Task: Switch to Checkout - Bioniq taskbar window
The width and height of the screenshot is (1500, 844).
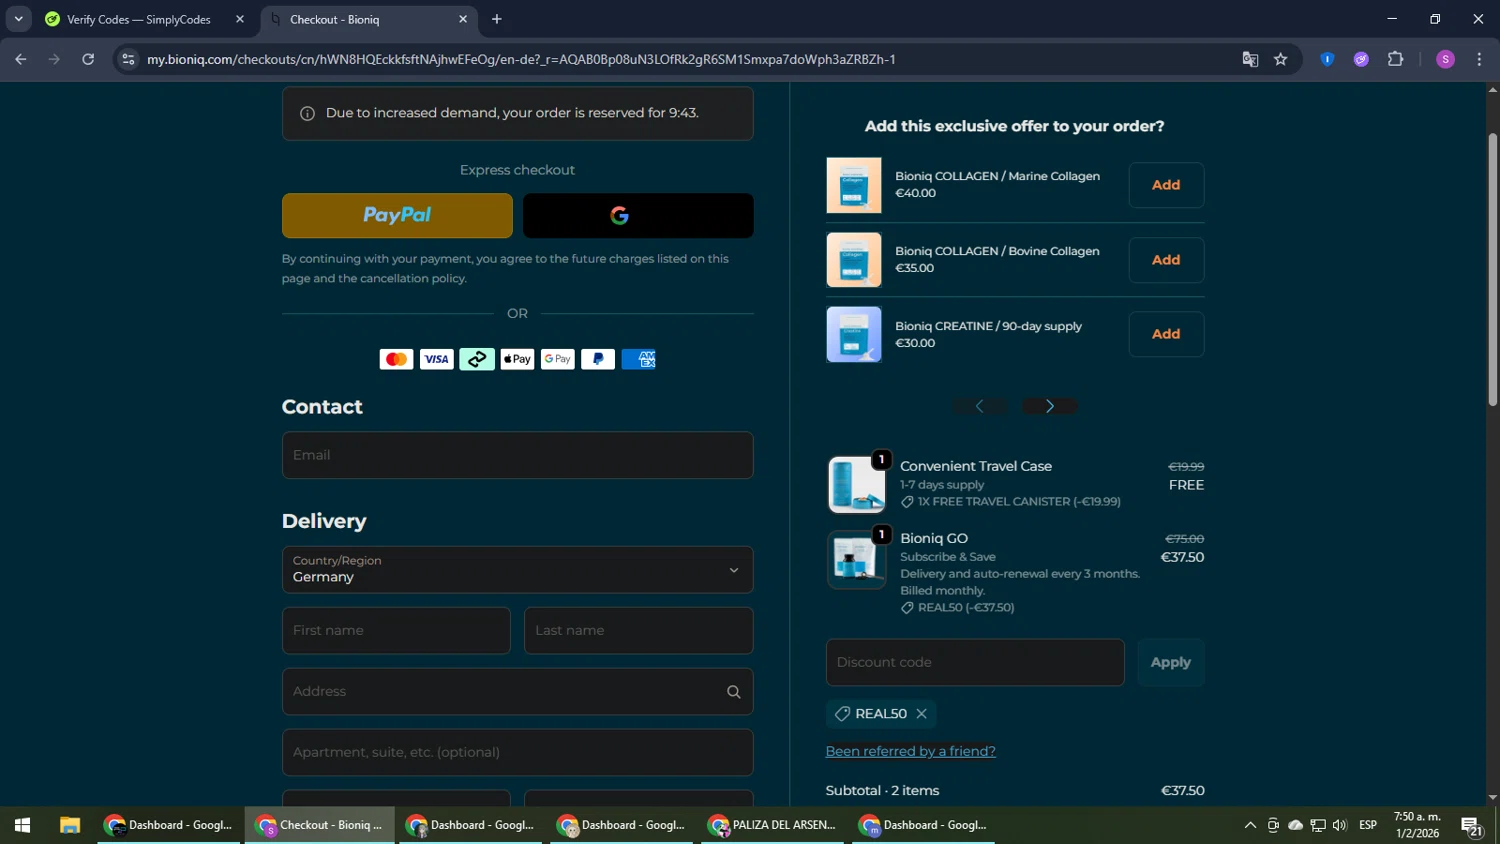Action: coord(320,825)
